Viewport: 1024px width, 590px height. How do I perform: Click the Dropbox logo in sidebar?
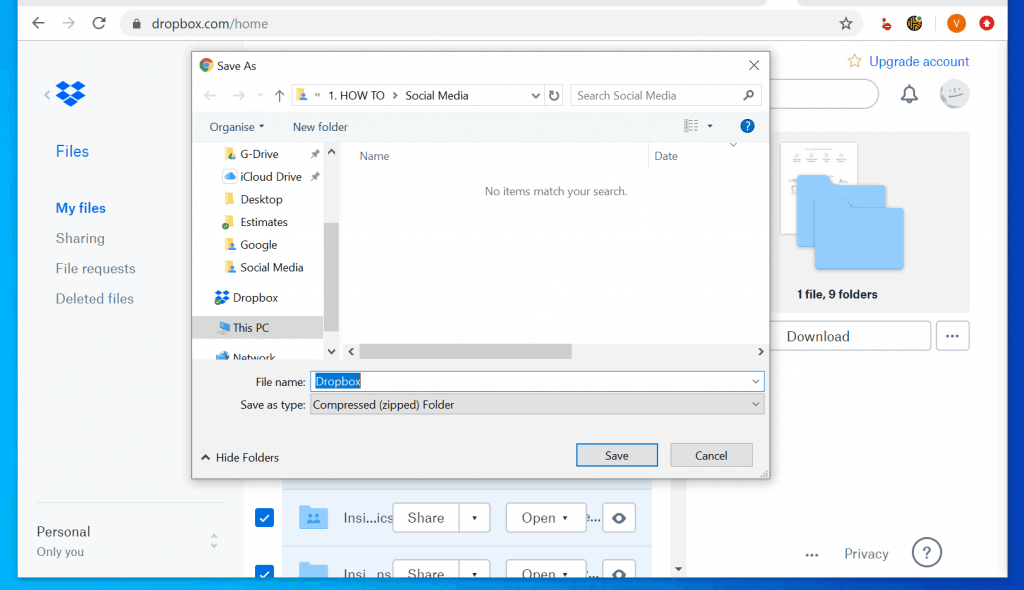tap(71, 93)
